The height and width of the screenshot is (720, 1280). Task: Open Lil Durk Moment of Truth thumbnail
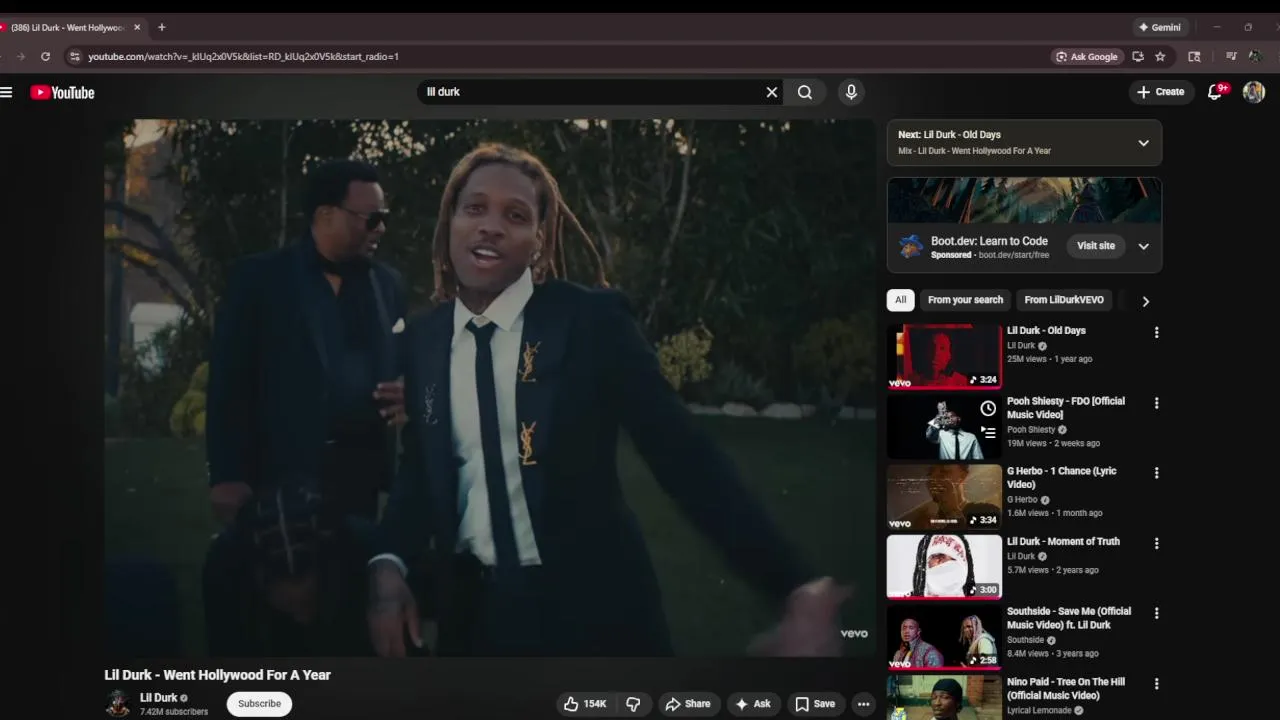click(x=944, y=567)
